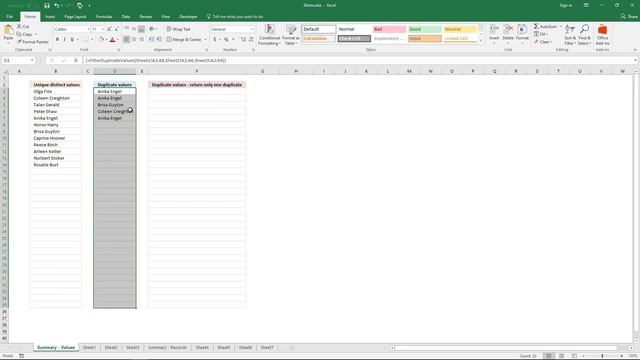The image size is (640, 360).
Task: Open the Developer ribbon tab
Action: [x=188, y=17]
